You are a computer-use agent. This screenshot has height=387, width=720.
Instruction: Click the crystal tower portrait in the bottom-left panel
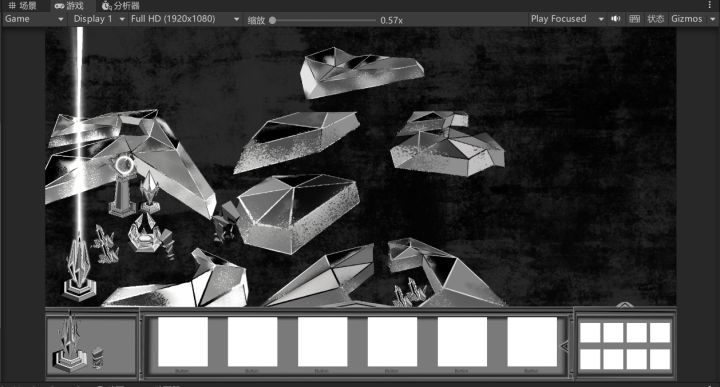point(70,342)
